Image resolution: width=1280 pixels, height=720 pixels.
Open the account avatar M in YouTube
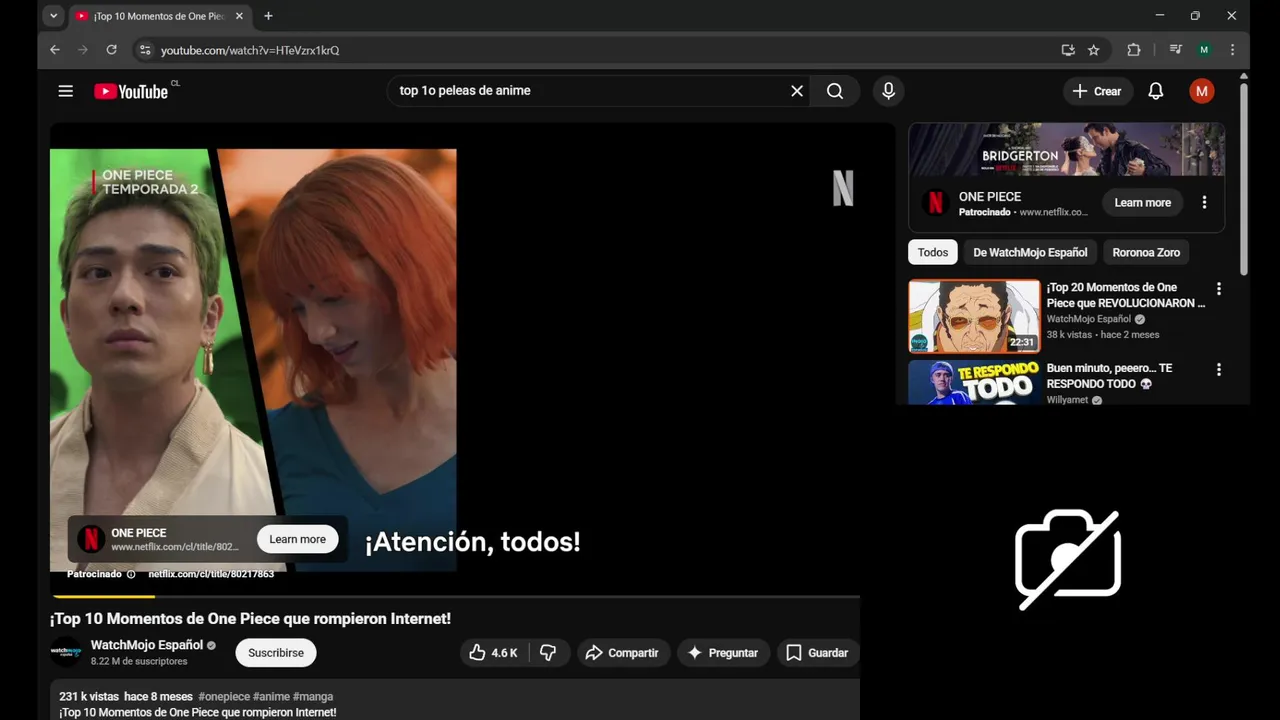coord(1201,91)
